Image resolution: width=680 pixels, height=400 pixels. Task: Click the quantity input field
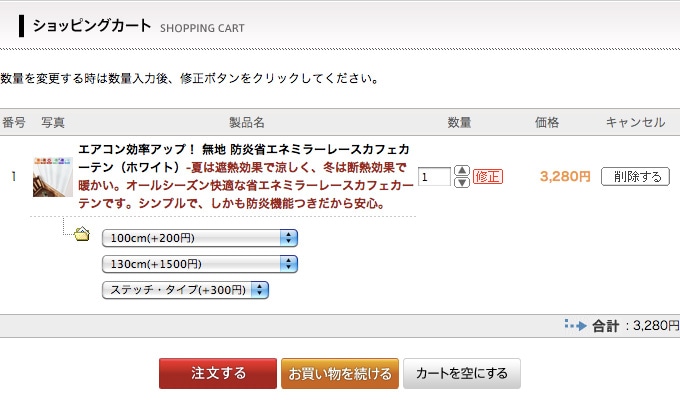pyautogui.click(x=434, y=177)
